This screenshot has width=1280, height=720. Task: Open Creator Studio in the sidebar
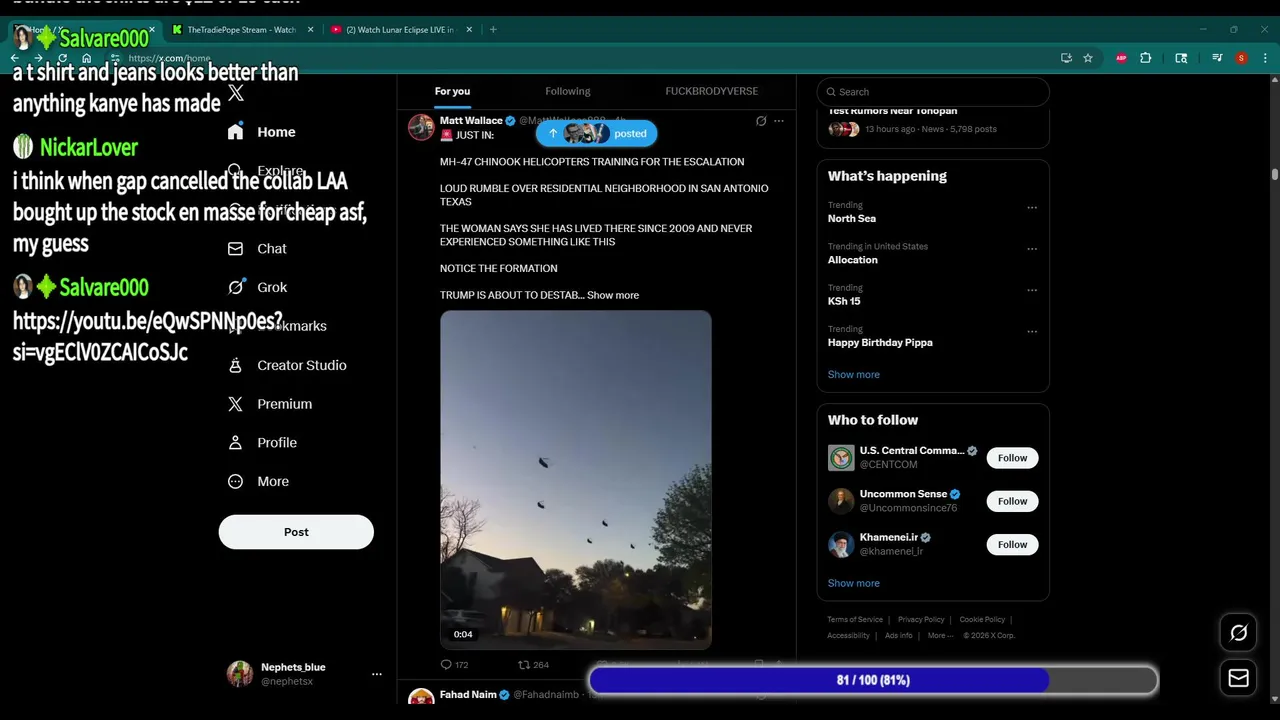(287, 365)
